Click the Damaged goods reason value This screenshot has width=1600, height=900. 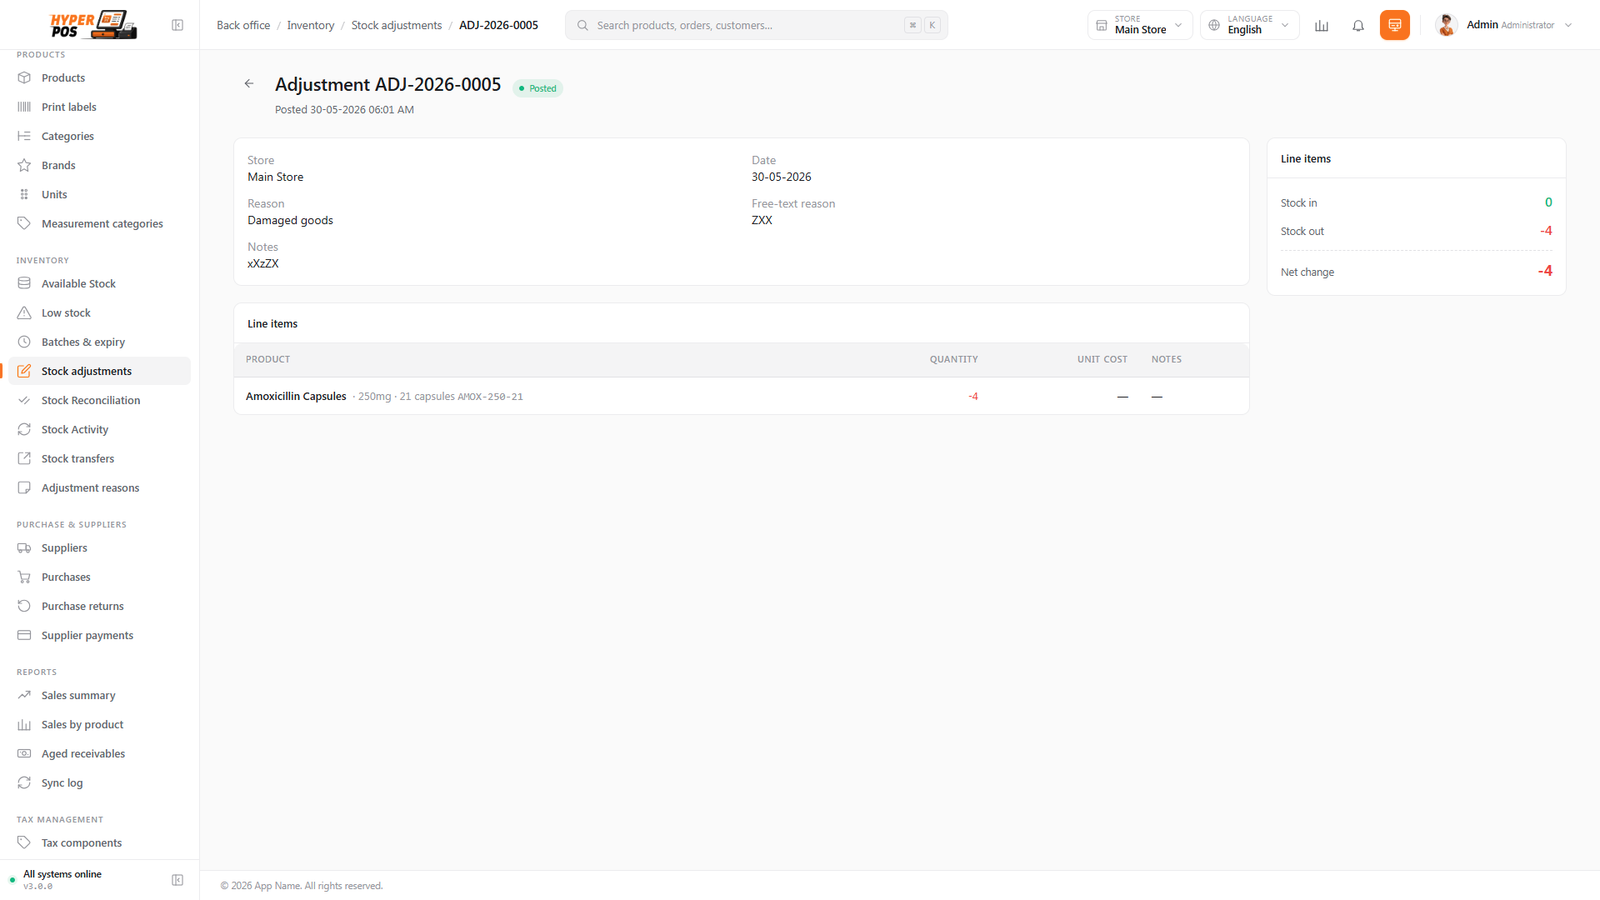(290, 220)
